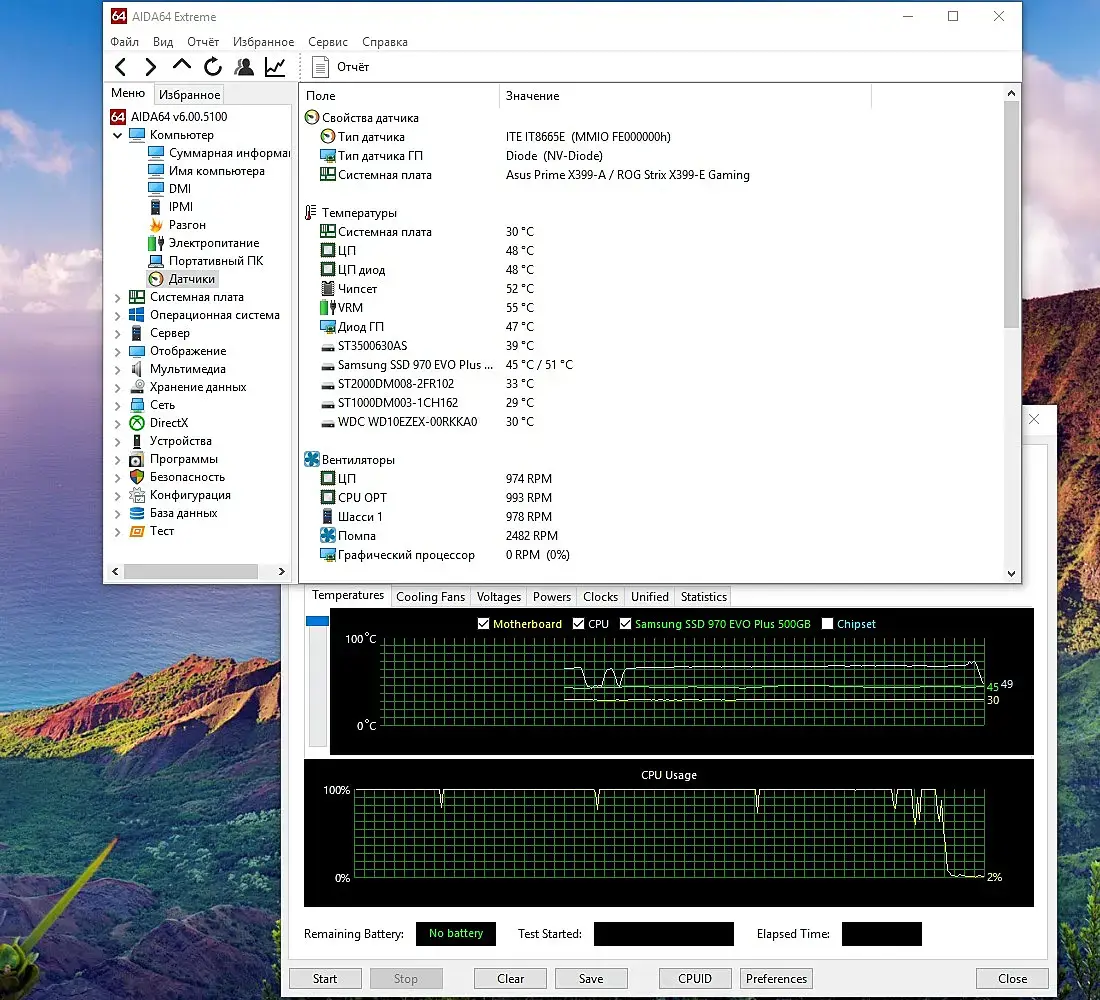Go forward with the right arrow toolbar icon

(150, 67)
